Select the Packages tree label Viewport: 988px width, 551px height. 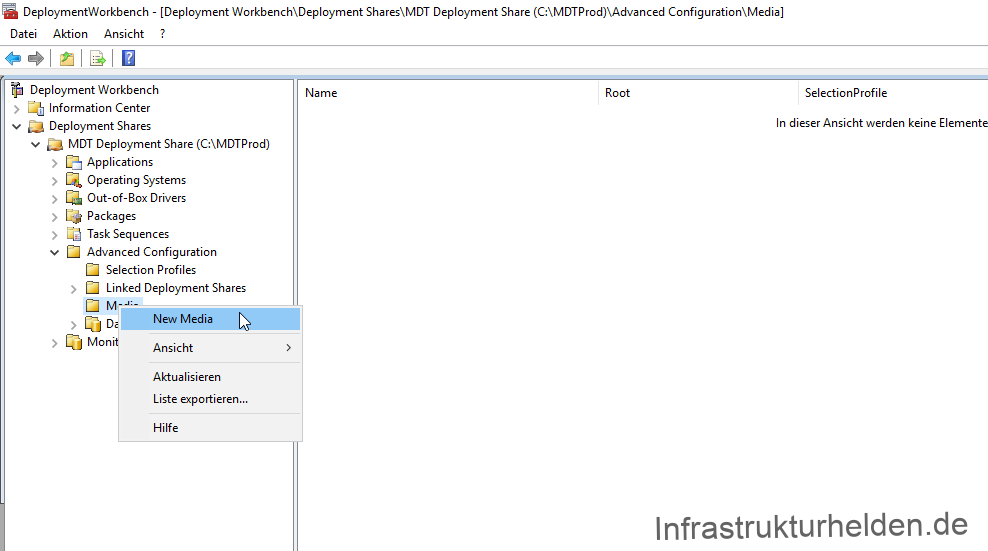click(112, 216)
